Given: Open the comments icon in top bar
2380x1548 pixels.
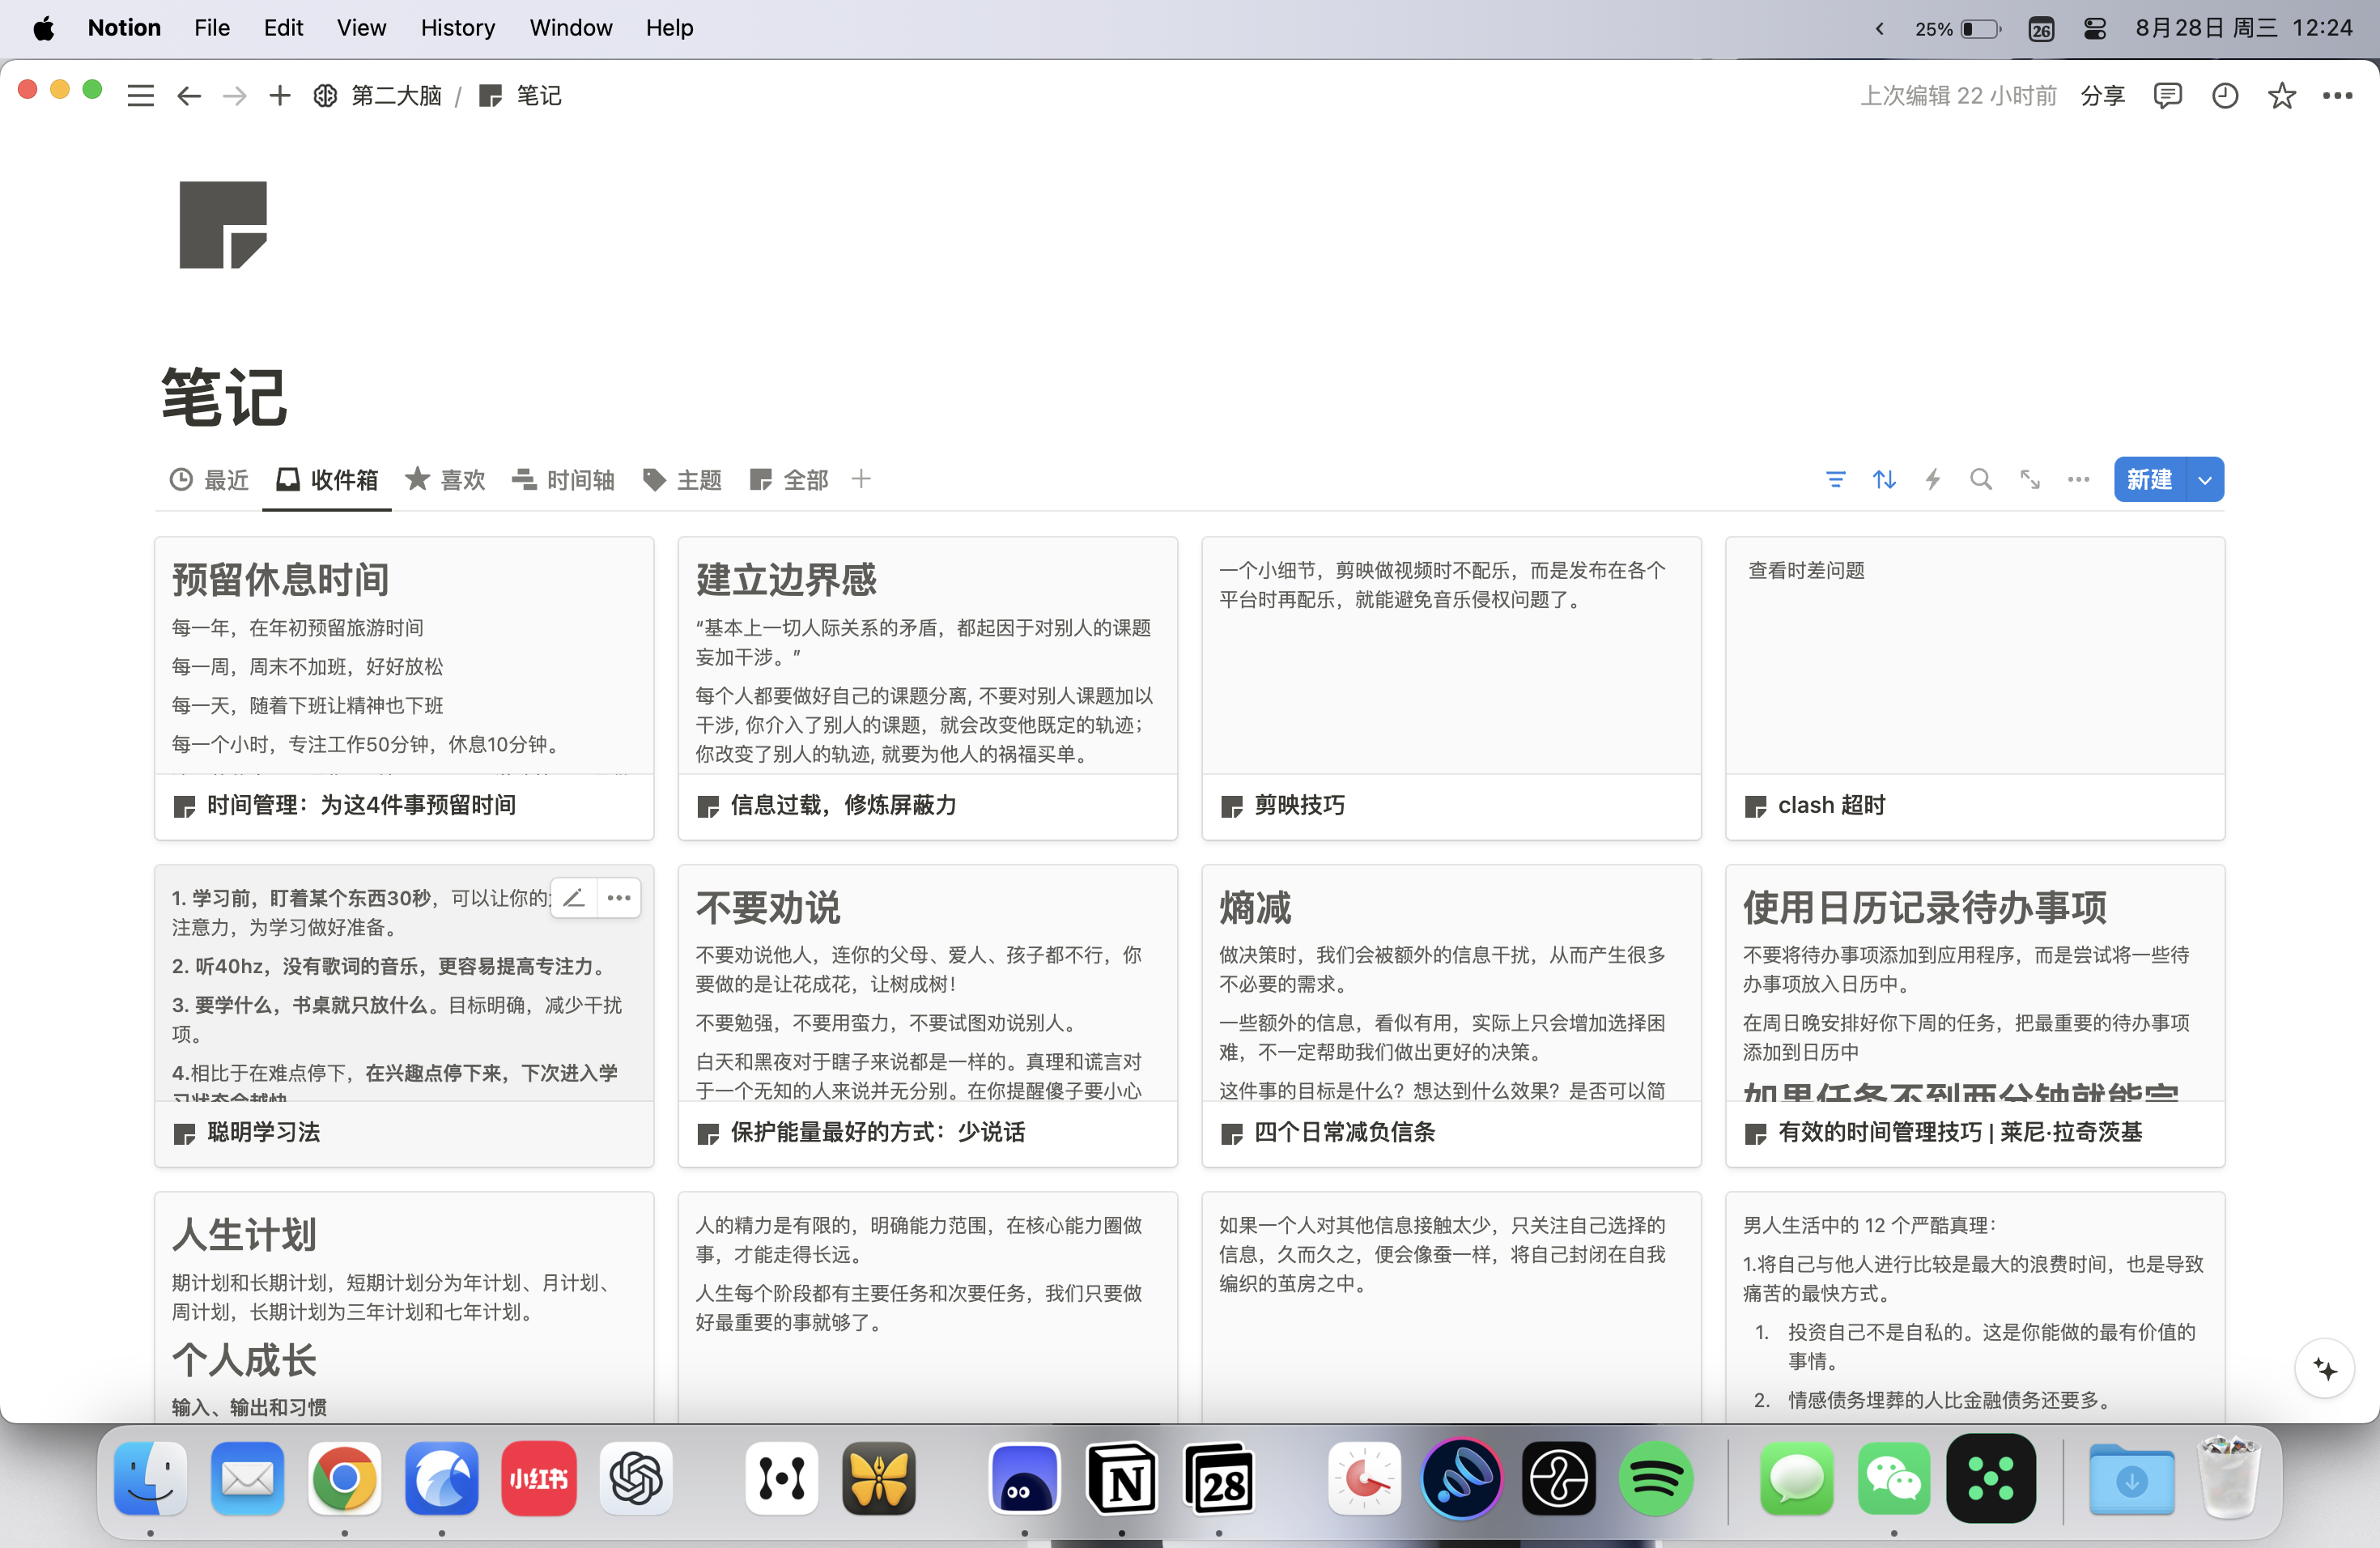Looking at the screenshot, I should (x=2167, y=96).
